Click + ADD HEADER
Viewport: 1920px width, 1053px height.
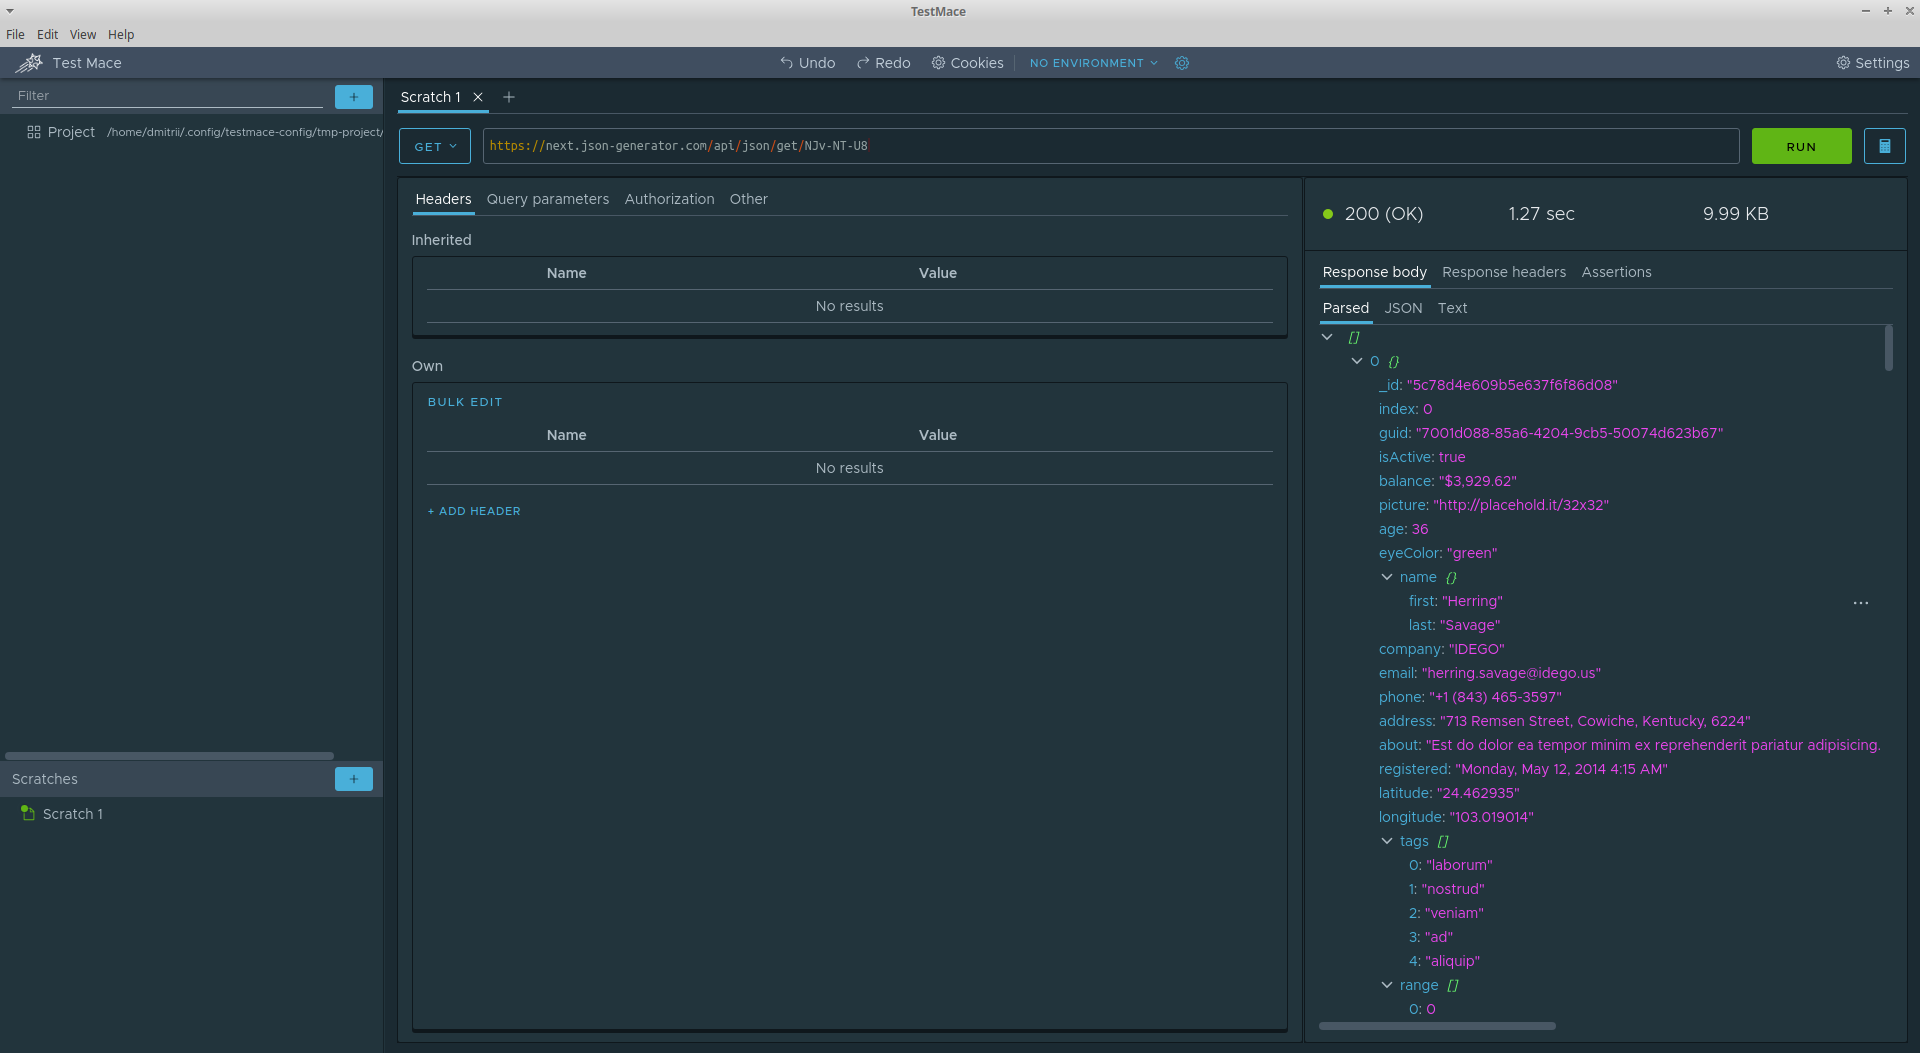(474, 511)
